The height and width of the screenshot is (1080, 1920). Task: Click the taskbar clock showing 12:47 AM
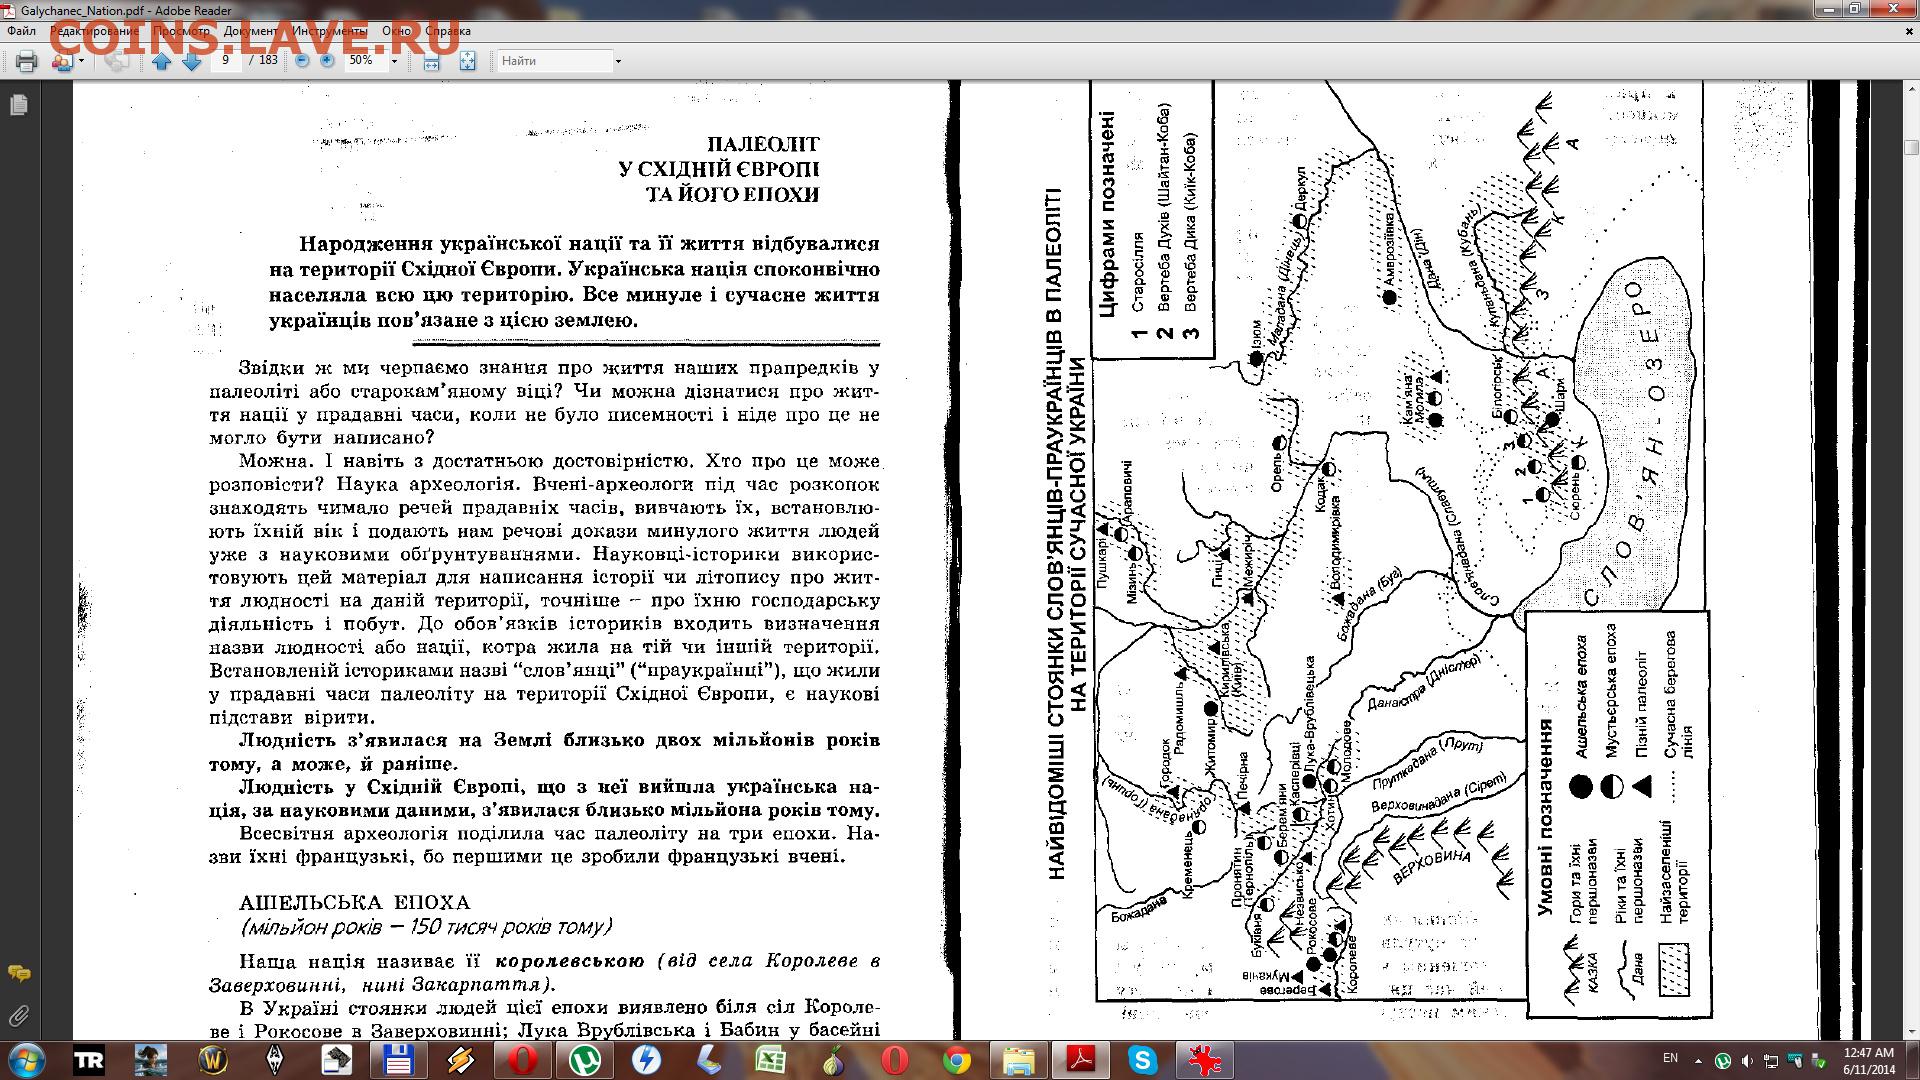pyautogui.click(x=1868, y=1060)
